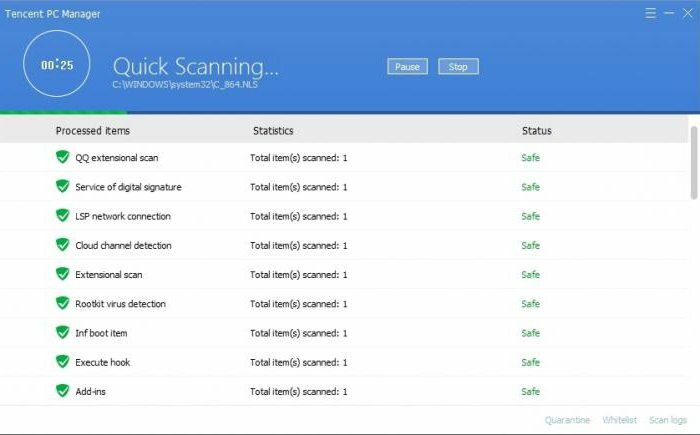The image size is (700, 435).
Task: Select Inf boot item text
Action: tap(101, 333)
